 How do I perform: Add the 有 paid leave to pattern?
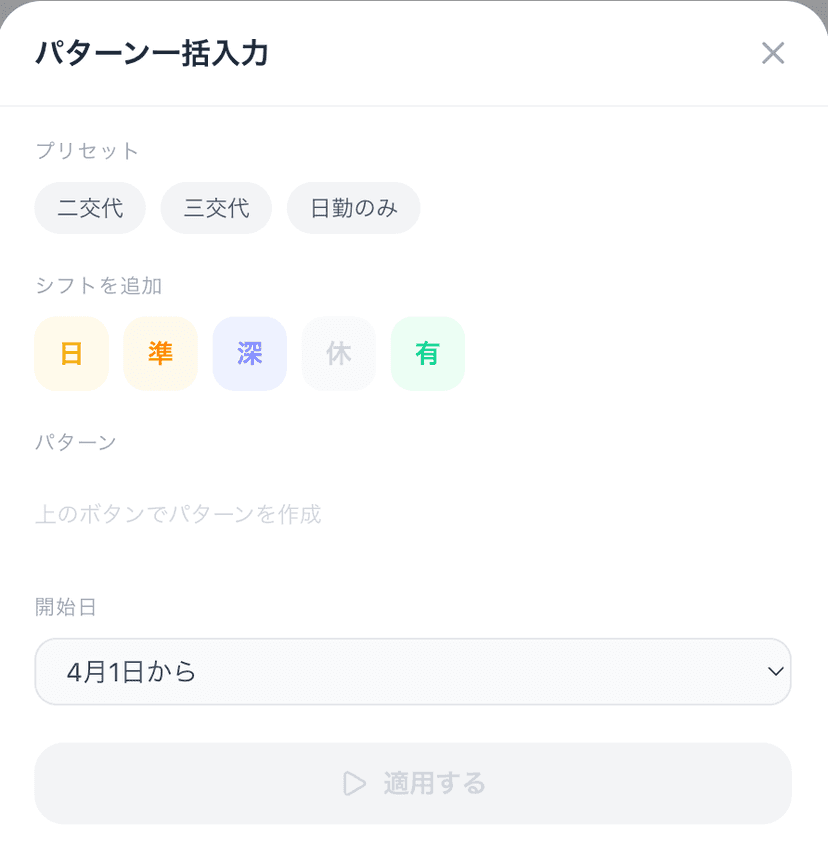428,353
